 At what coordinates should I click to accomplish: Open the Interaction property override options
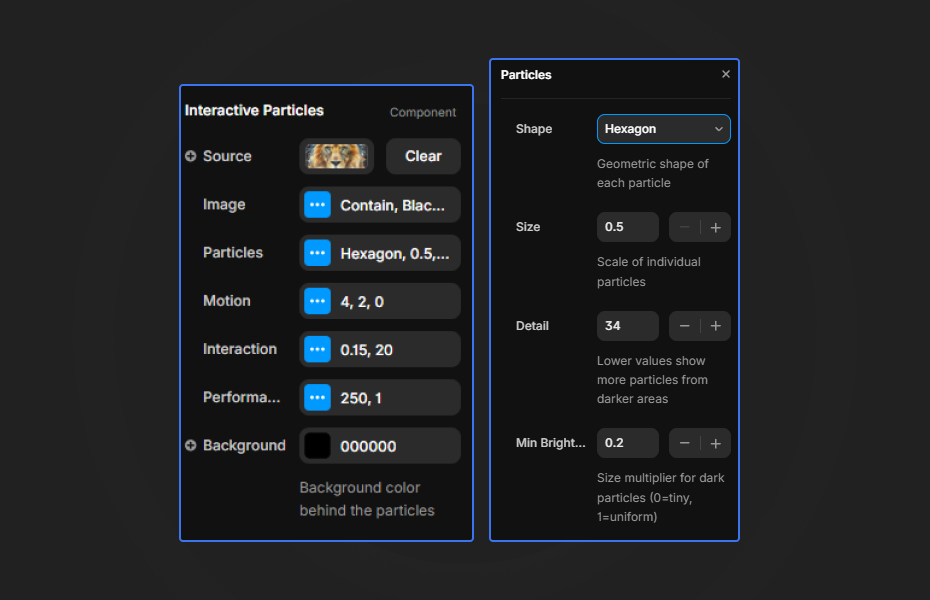pos(317,349)
